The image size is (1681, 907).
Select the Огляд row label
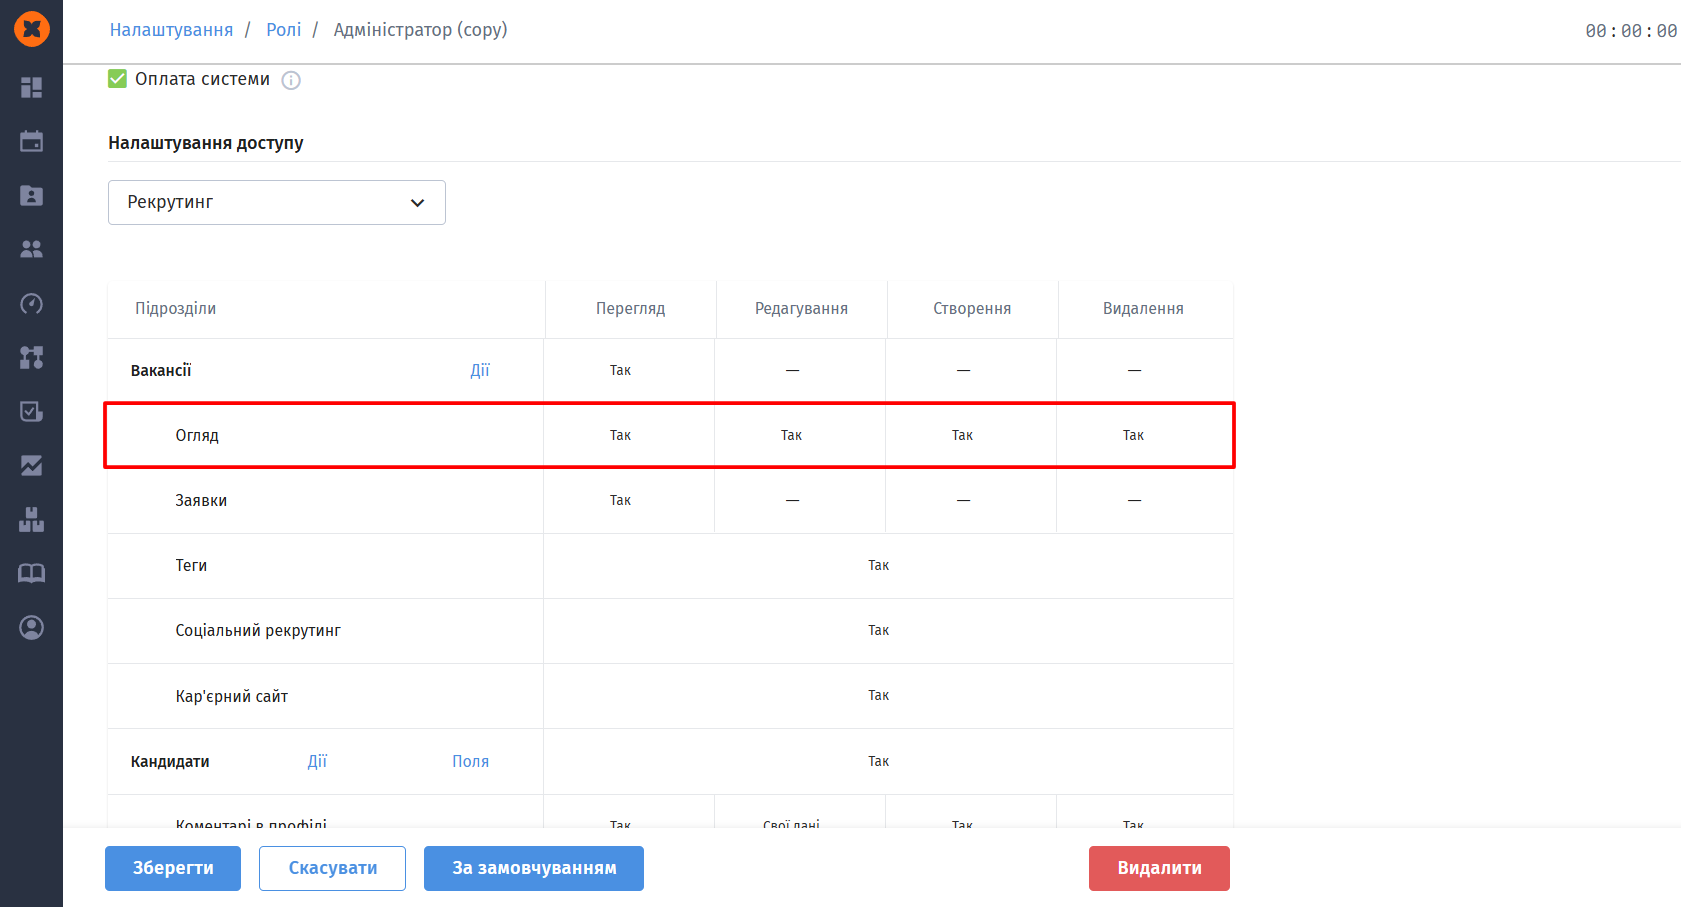tap(197, 435)
